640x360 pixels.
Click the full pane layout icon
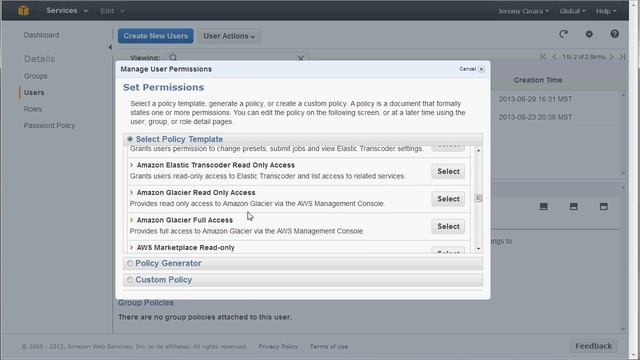[x=604, y=207]
